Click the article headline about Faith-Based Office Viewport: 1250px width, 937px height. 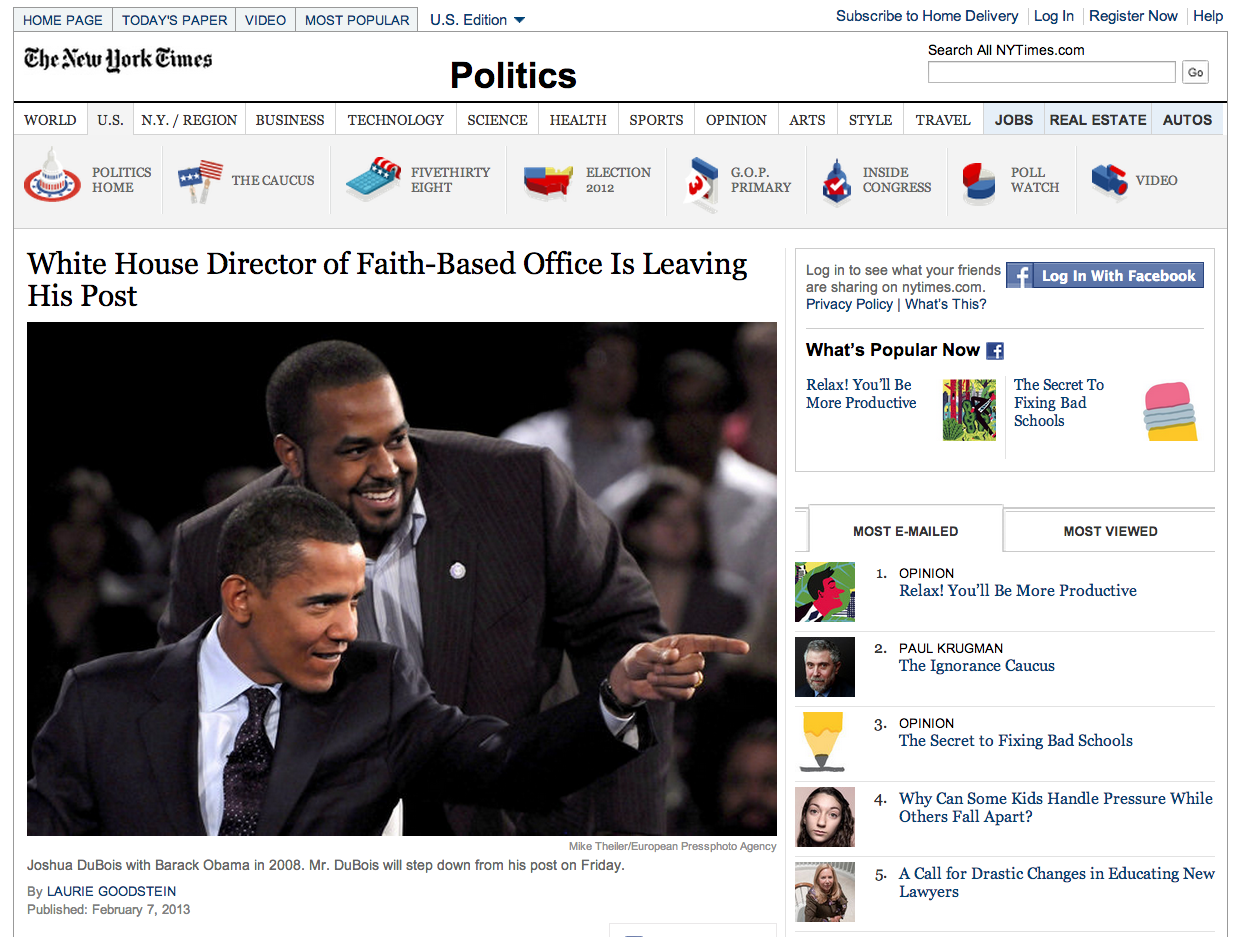tap(387, 280)
